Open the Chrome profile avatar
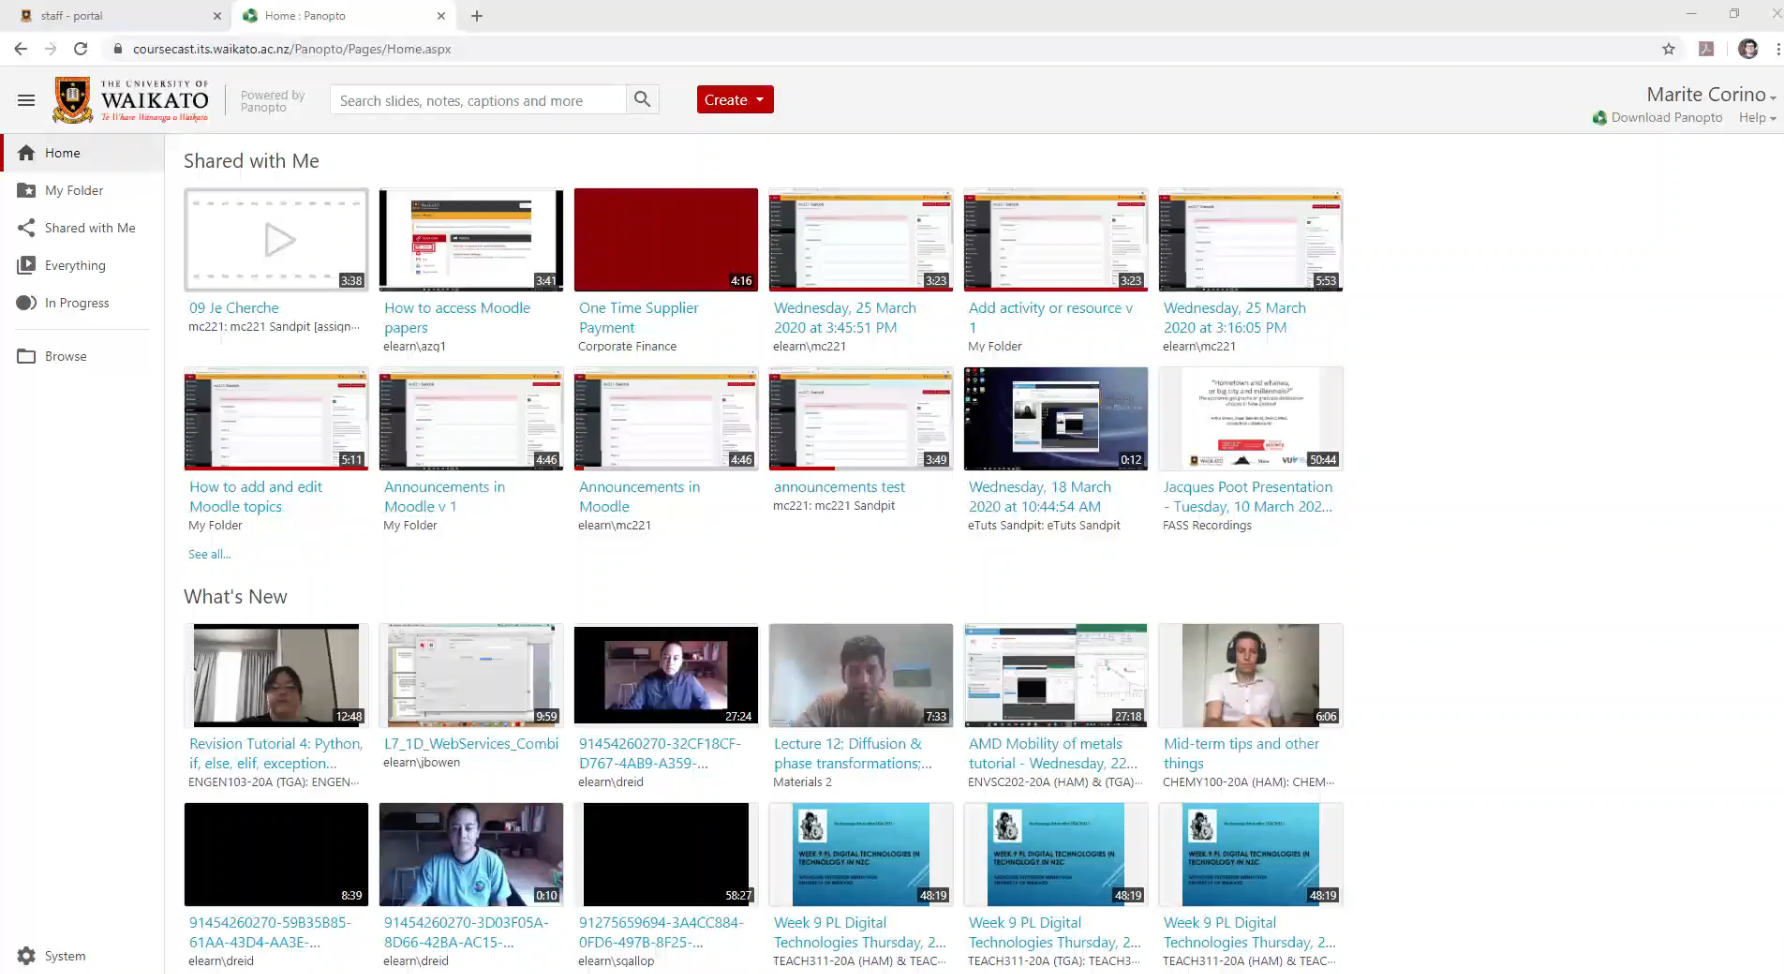Viewport: 1784px width, 974px height. (x=1748, y=48)
